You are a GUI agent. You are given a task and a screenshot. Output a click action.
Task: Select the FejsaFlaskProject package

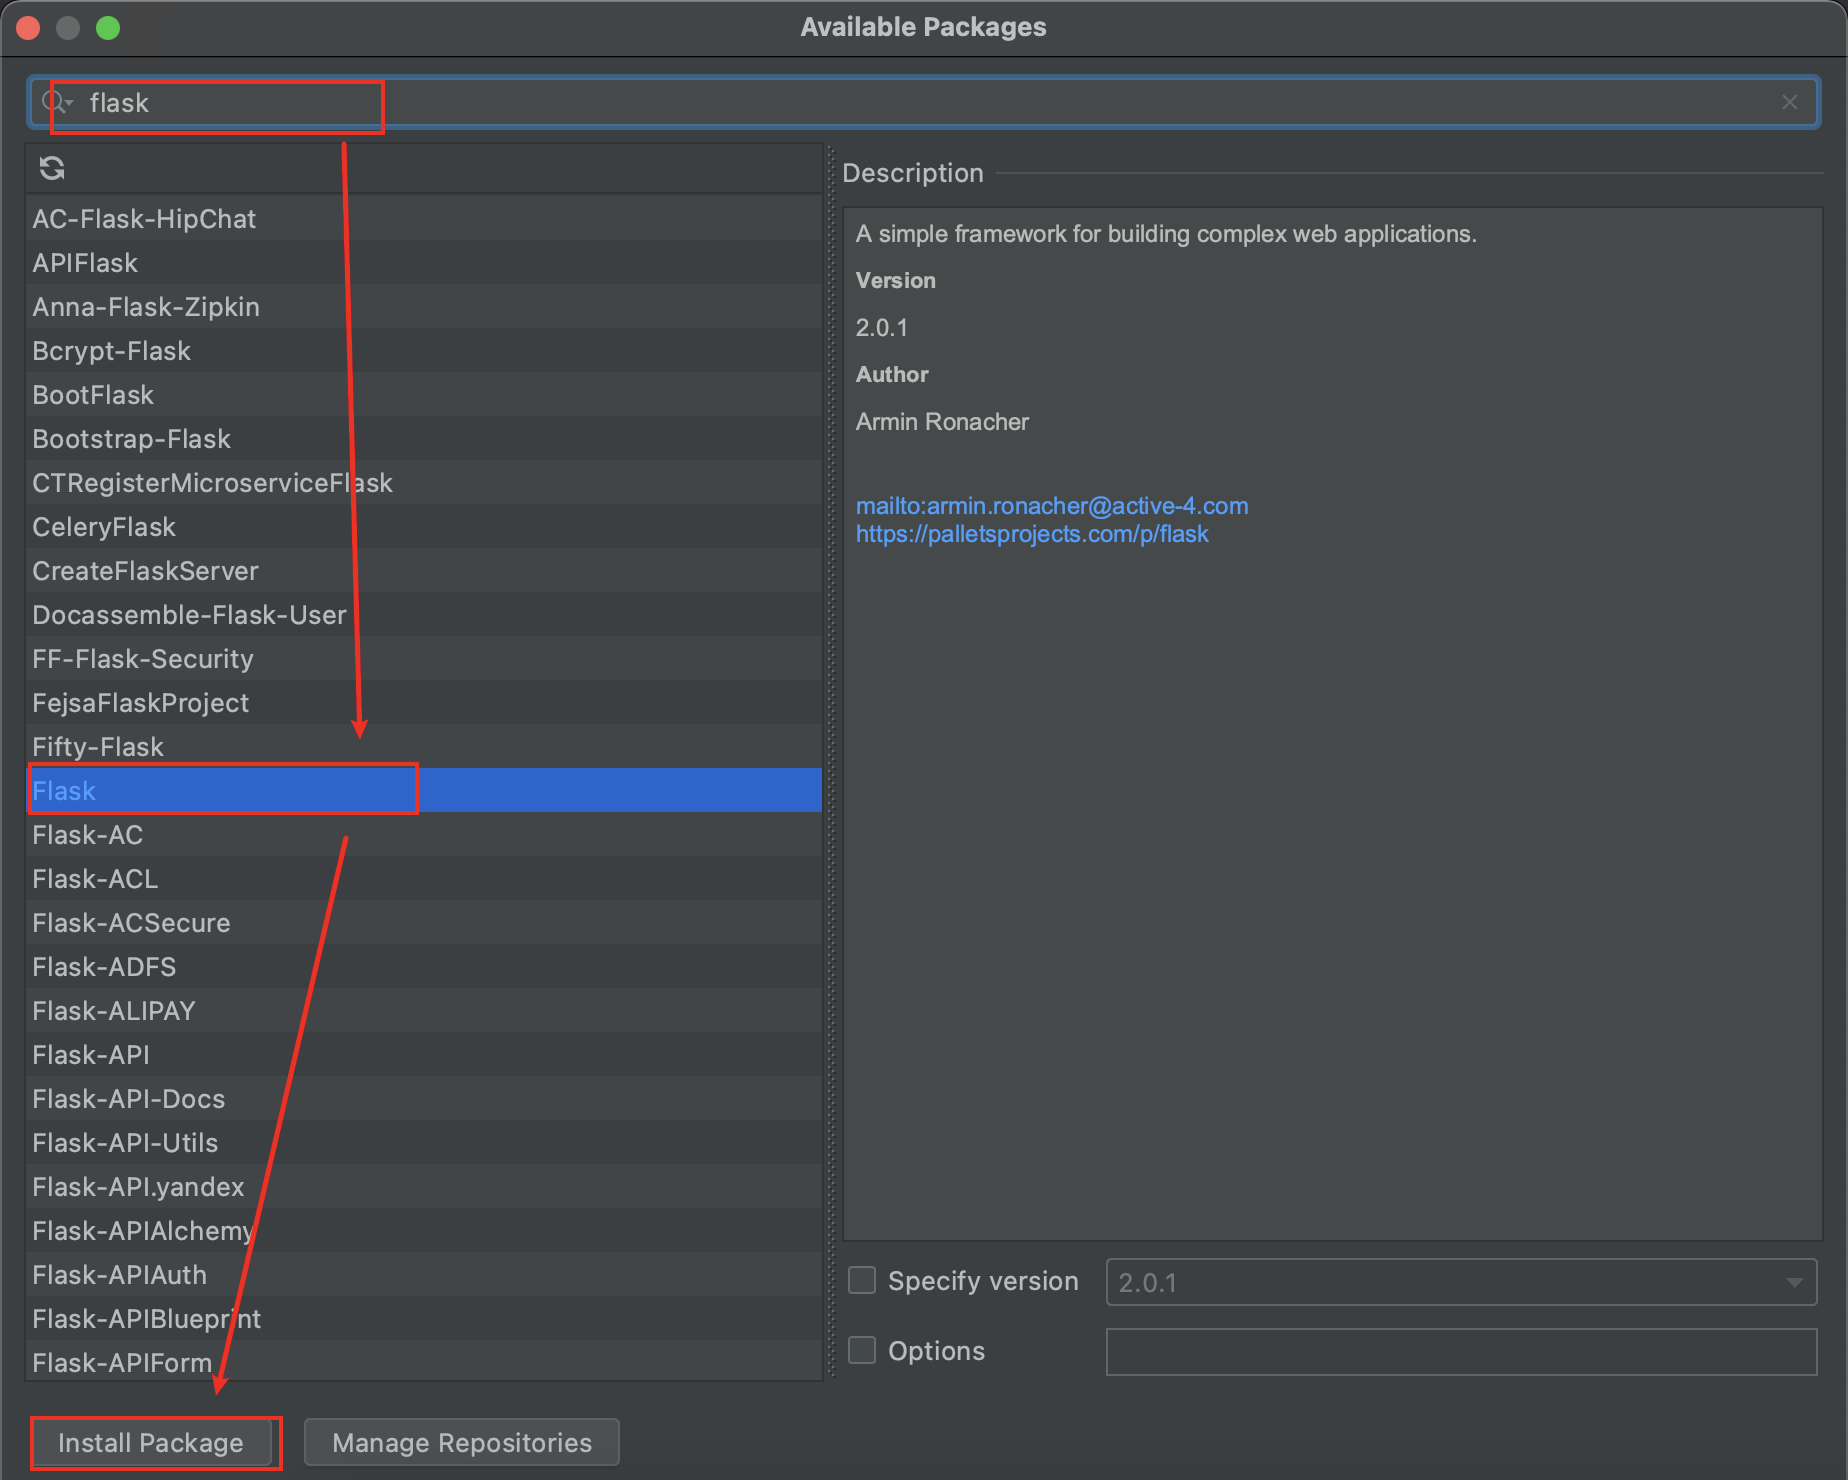(424, 702)
